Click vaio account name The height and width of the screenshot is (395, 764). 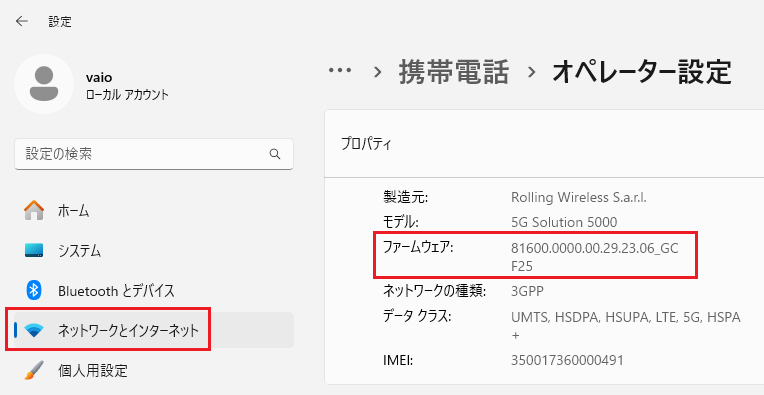99,78
